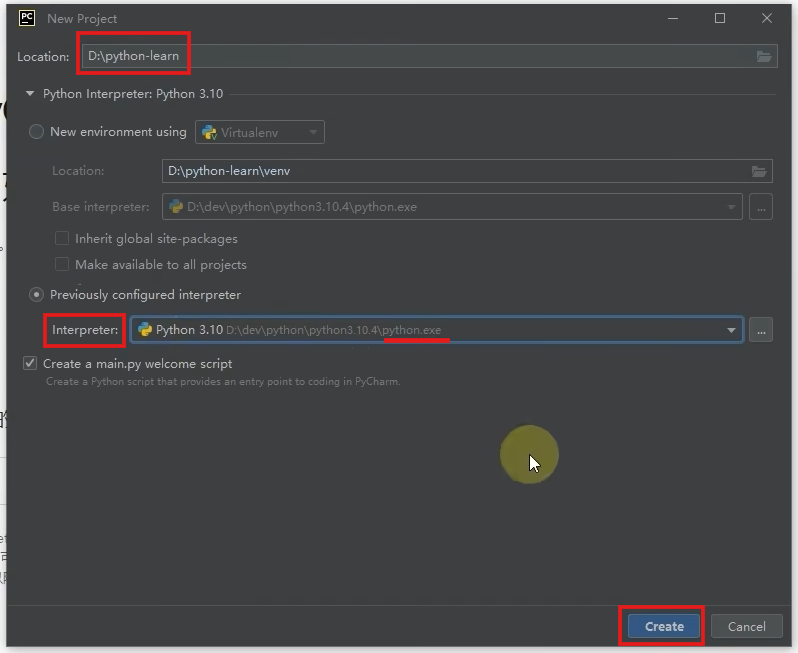798x653 pixels.
Task: Click the 'Base interpreter:' label
Action: 101,207
